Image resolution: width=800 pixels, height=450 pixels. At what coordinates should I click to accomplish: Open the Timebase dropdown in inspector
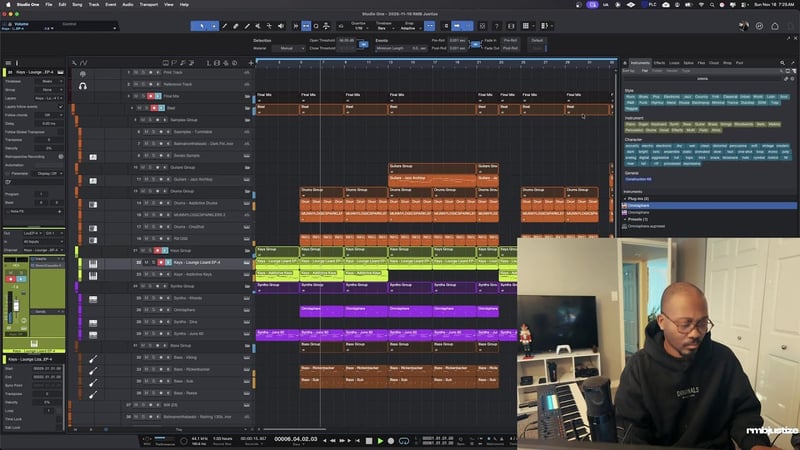pyautogui.click(x=48, y=81)
